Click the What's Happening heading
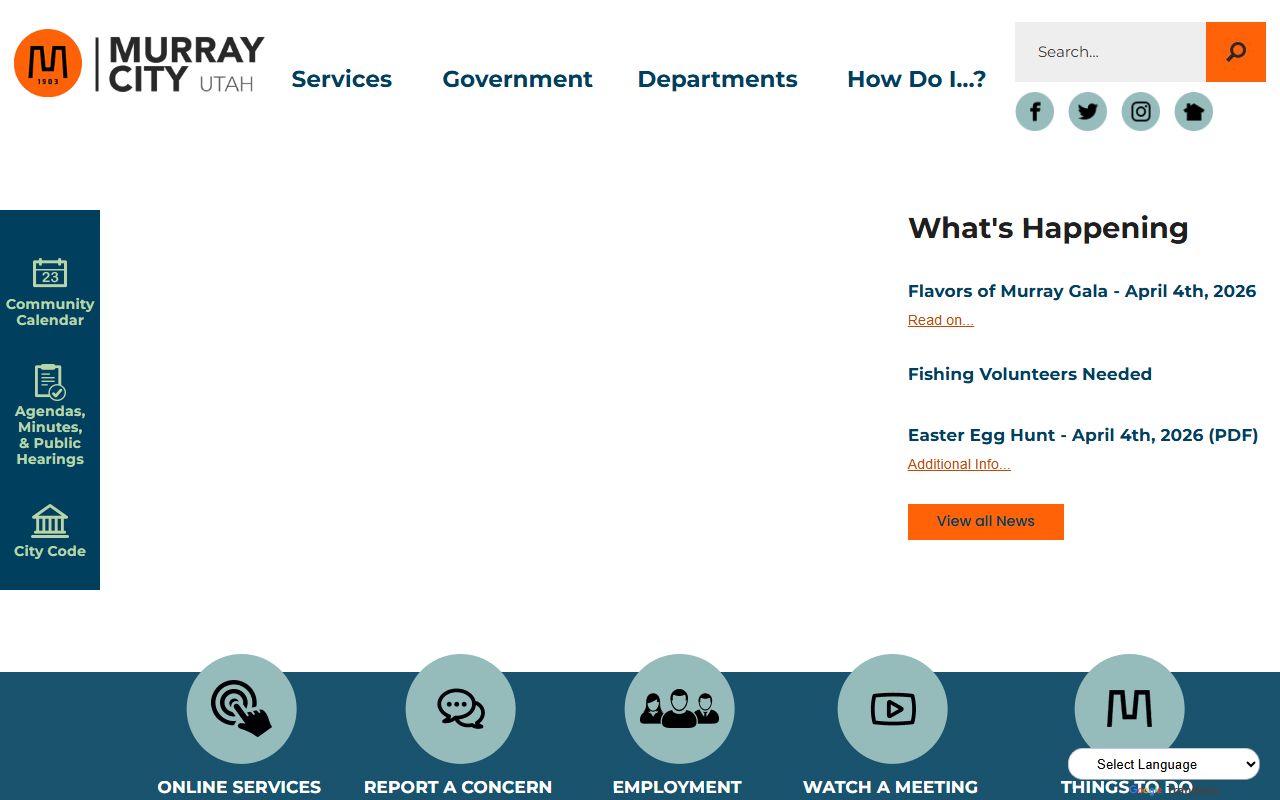 coord(1048,228)
